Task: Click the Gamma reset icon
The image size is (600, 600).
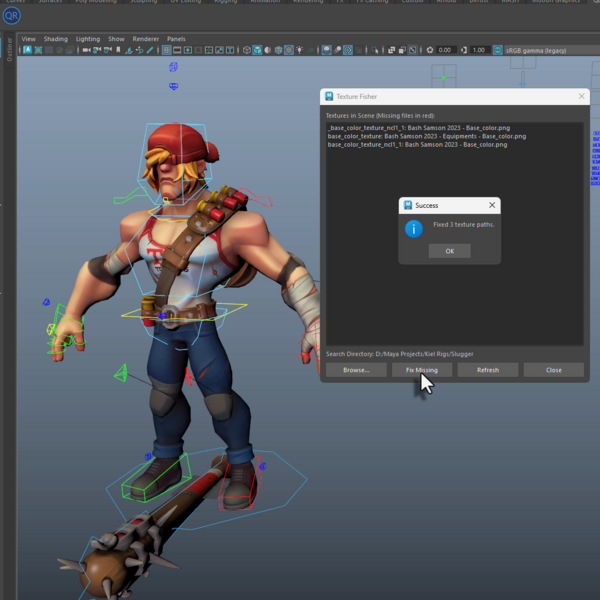Action: click(463, 50)
